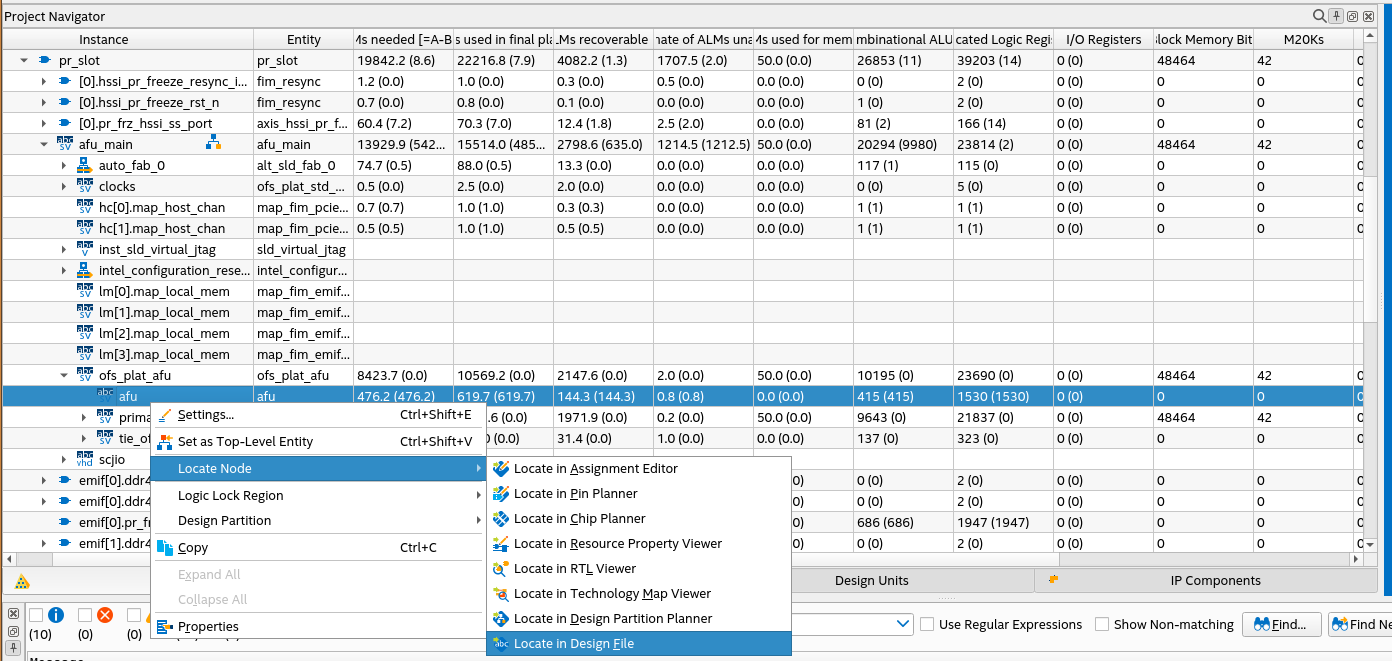Float the Messages panel with undock icon
The height and width of the screenshot is (661, 1392).
[x=13, y=632]
